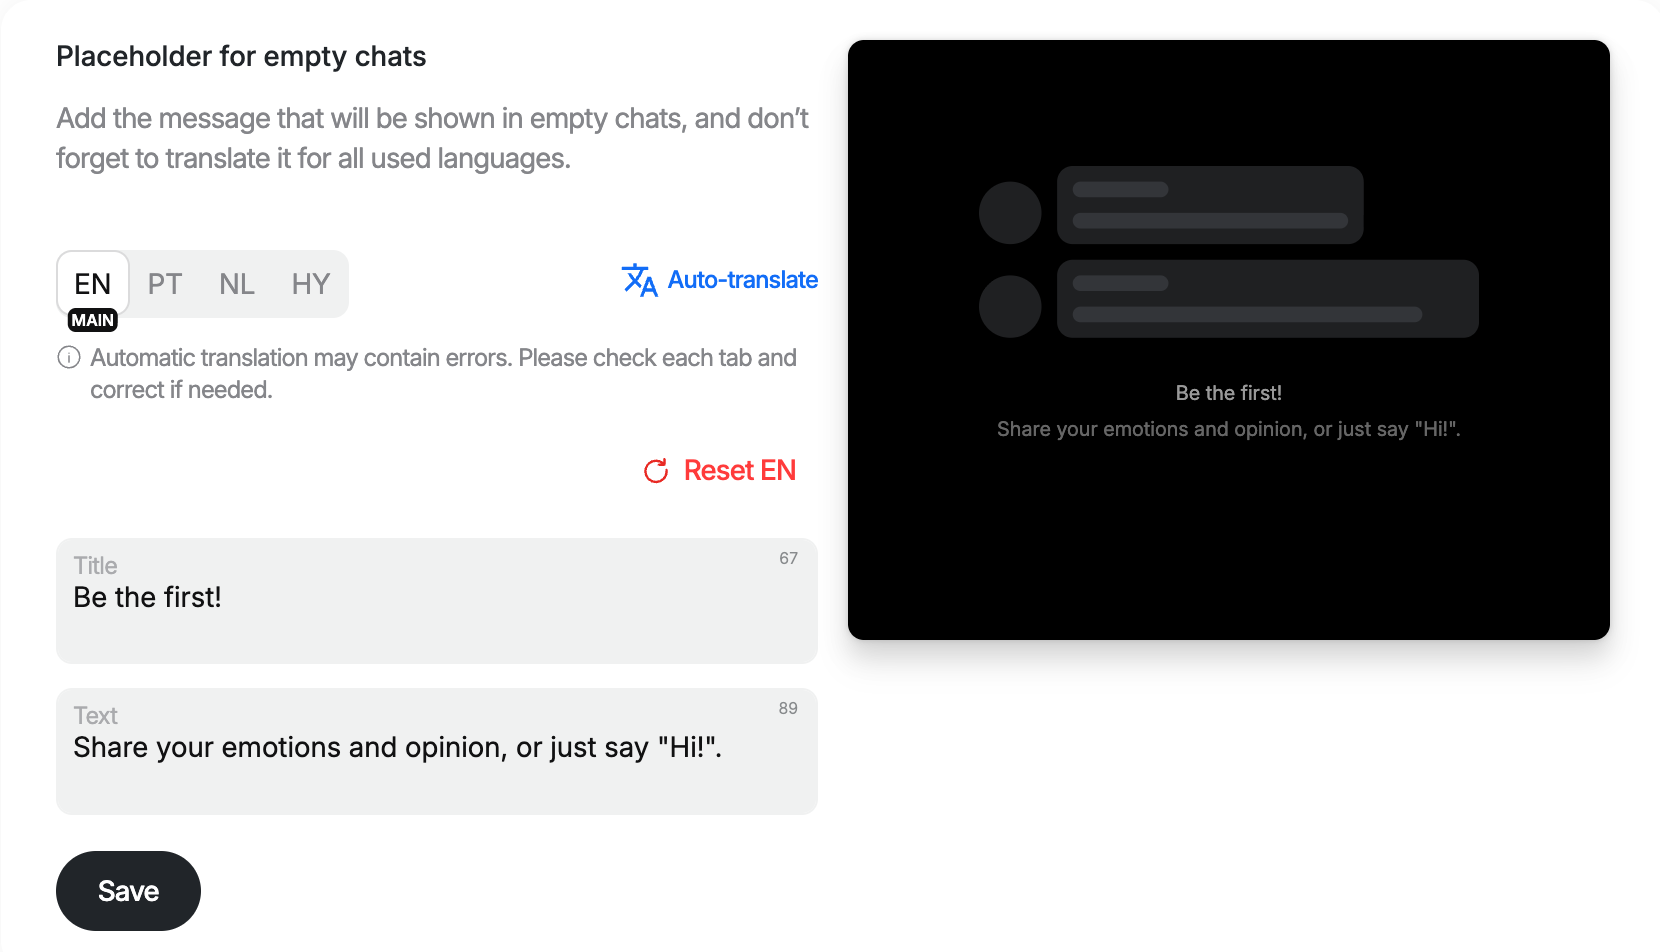Screen dimensions: 1660x952
Task: Click the red Reset circular arrow icon
Action: pos(656,471)
